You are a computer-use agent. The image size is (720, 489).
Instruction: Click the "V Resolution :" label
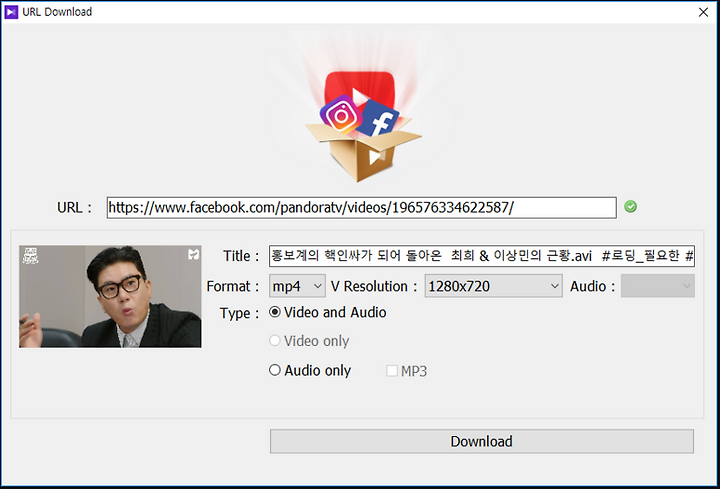[x=374, y=287]
